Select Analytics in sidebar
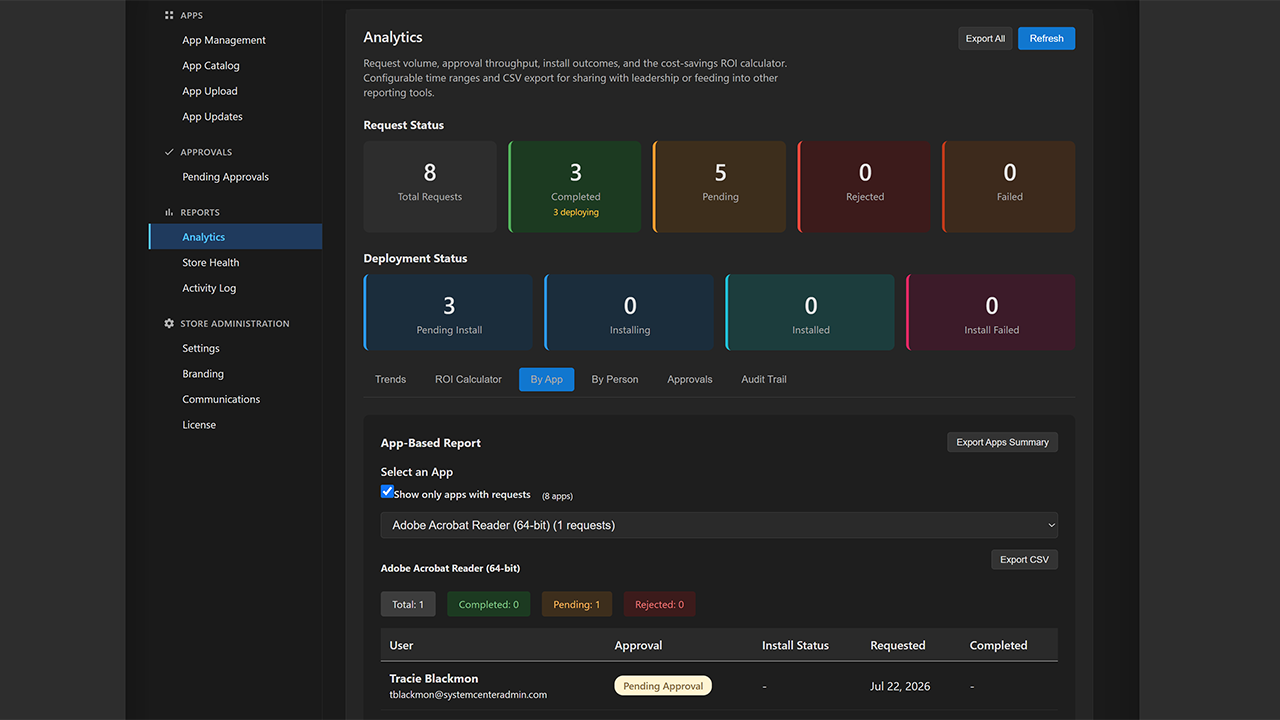 (235, 237)
